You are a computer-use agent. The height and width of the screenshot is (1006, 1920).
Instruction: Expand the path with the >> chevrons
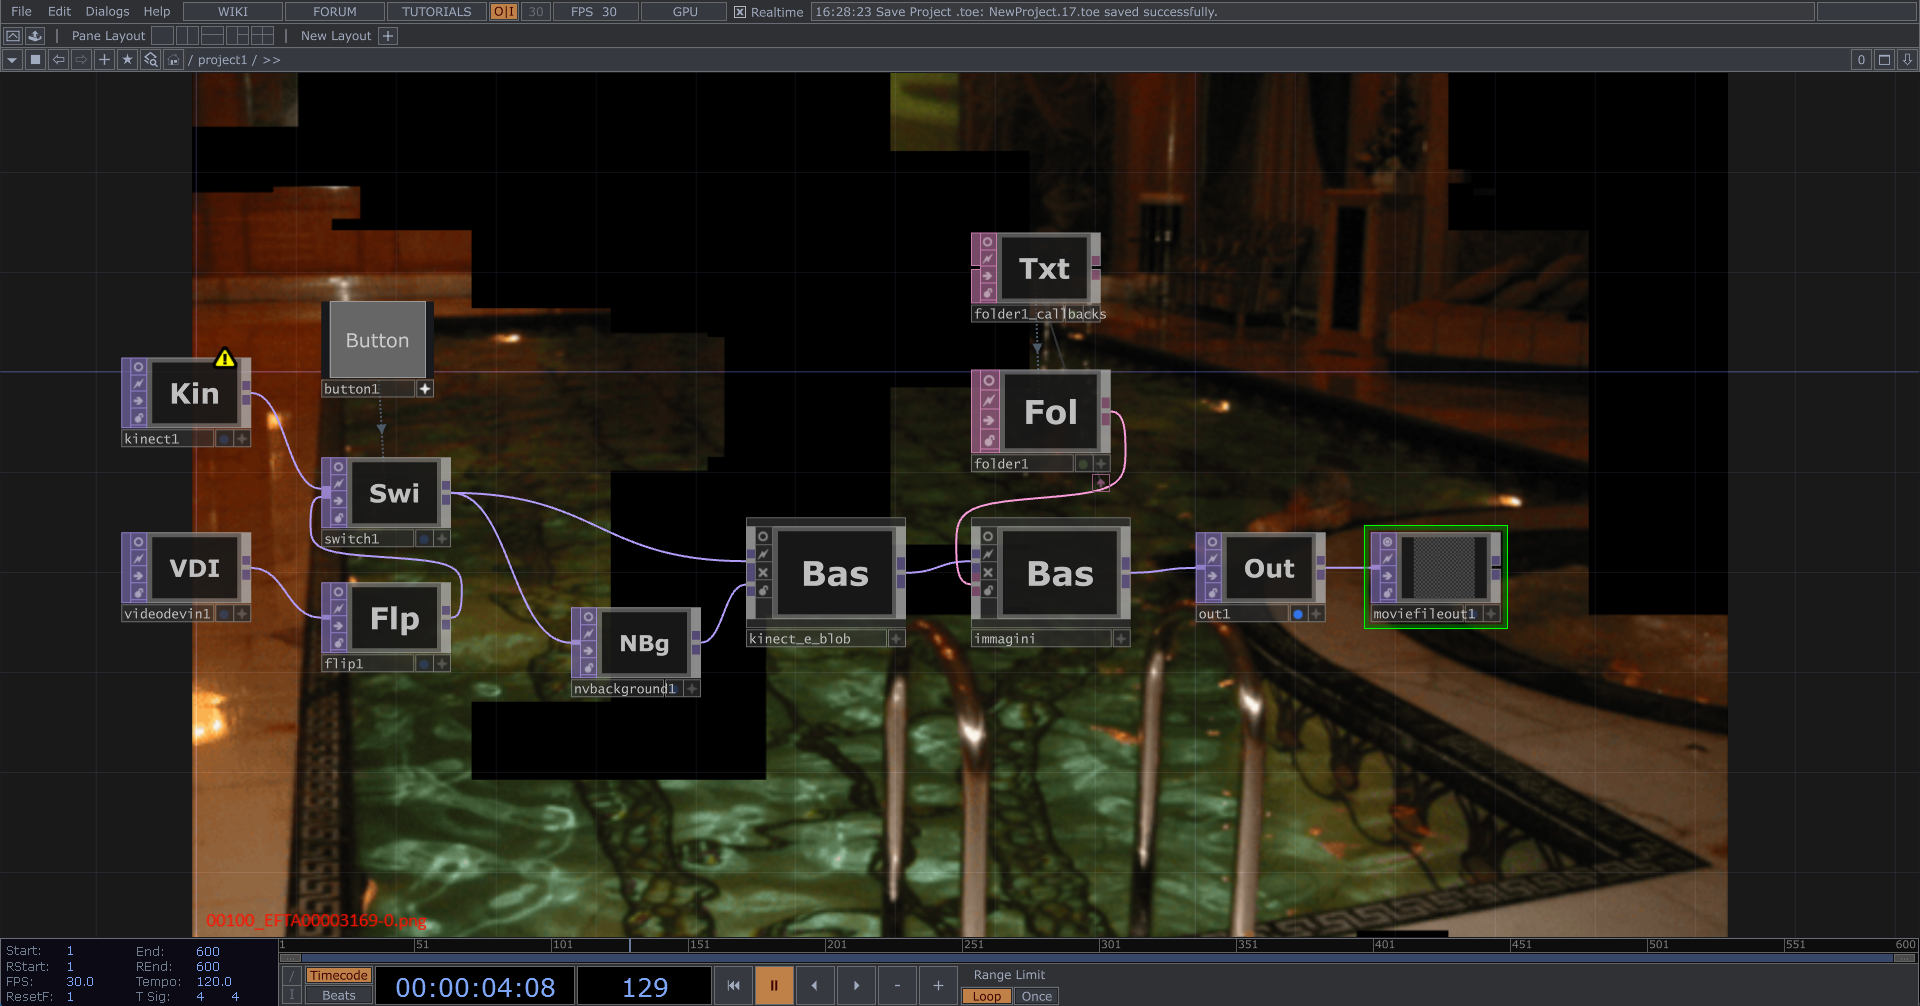[271, 60]
